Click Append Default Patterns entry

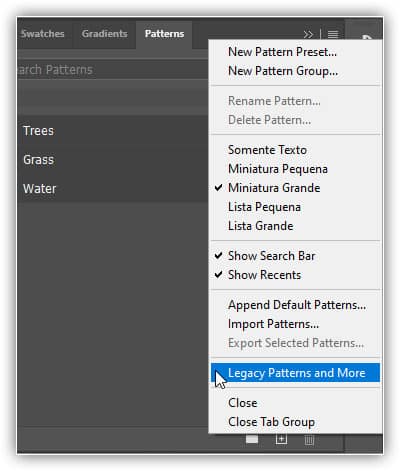(295, 305)
